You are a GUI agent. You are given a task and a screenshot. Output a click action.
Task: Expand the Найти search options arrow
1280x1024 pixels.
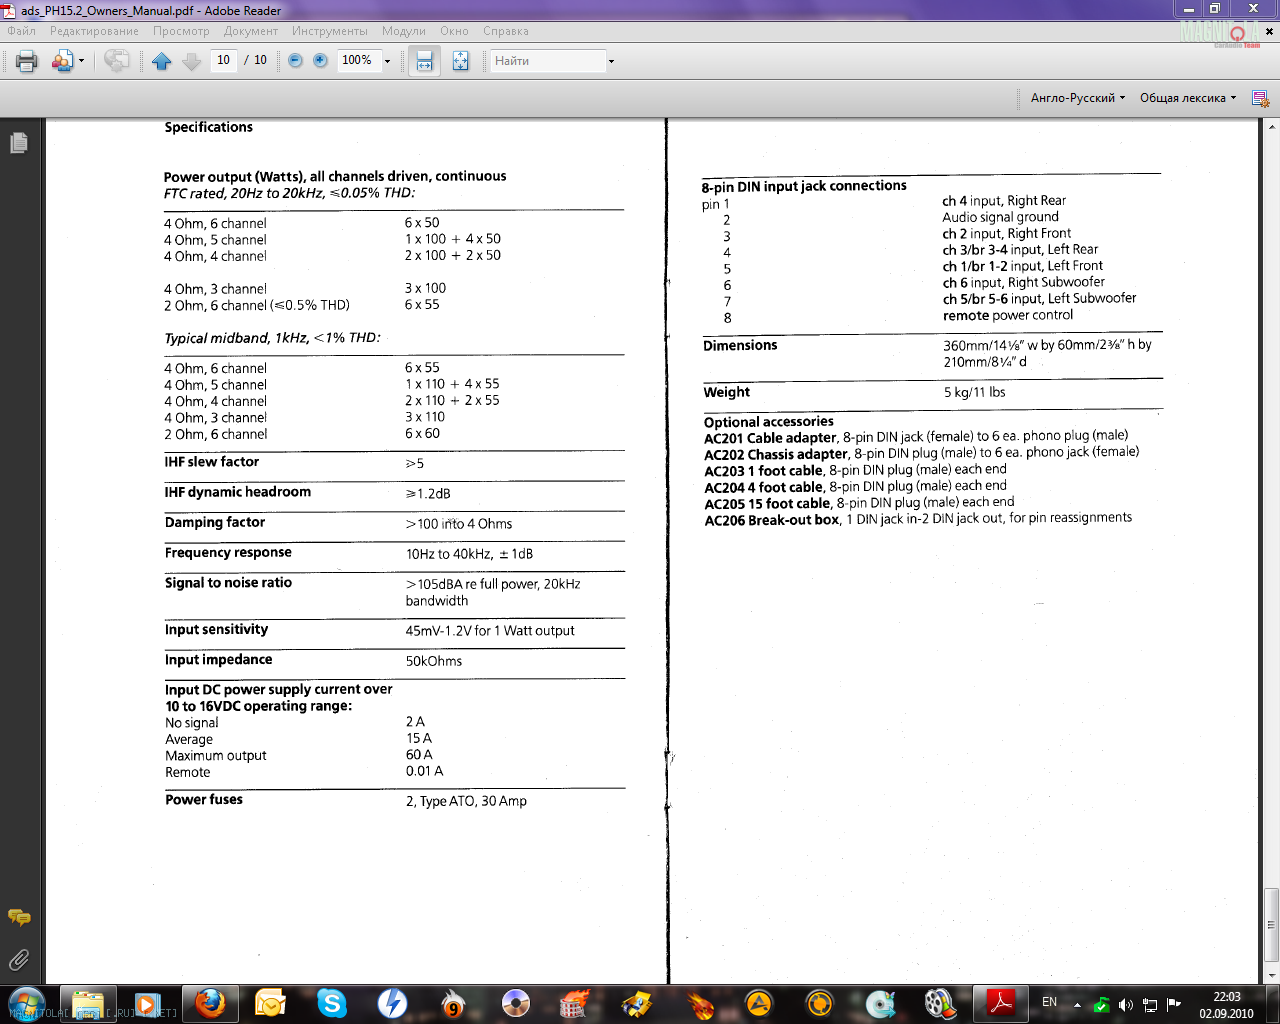click(611, 62)
